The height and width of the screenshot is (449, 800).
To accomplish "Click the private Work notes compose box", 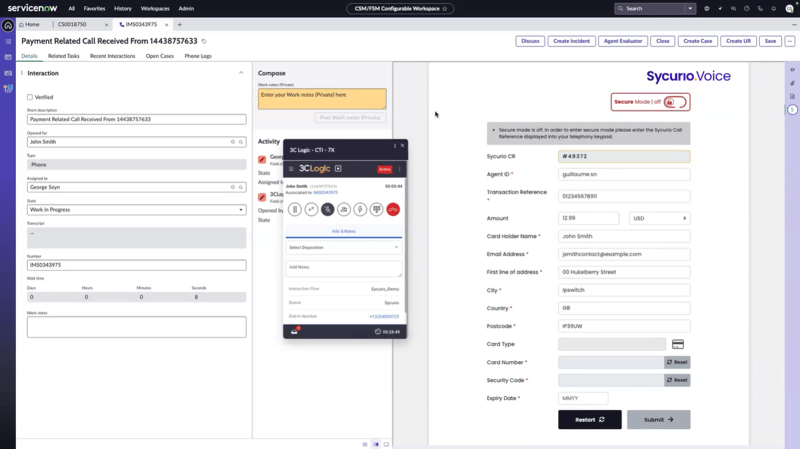I will tap(322, 99).
